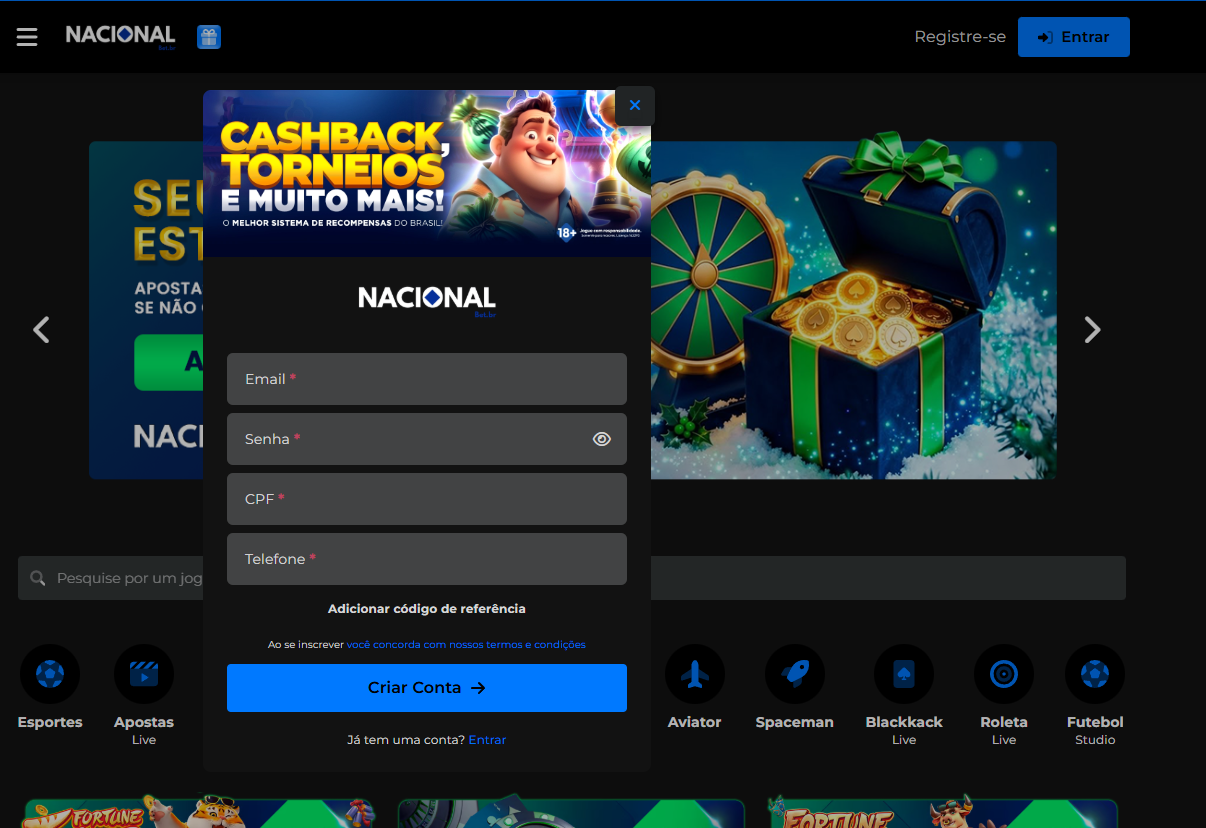Select the Blackjack Live card icon
The image size is (1206, 828).
904,674
